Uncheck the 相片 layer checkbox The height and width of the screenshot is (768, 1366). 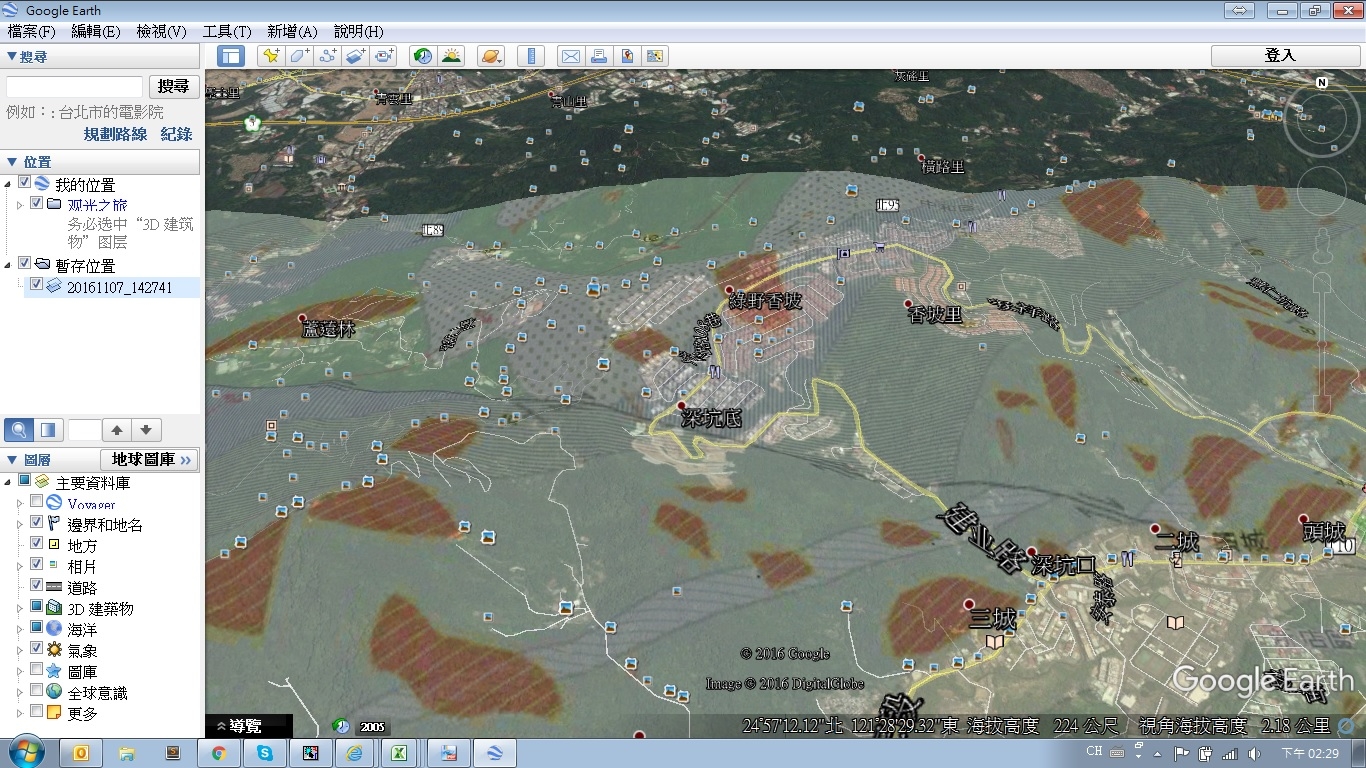[37, 565]
